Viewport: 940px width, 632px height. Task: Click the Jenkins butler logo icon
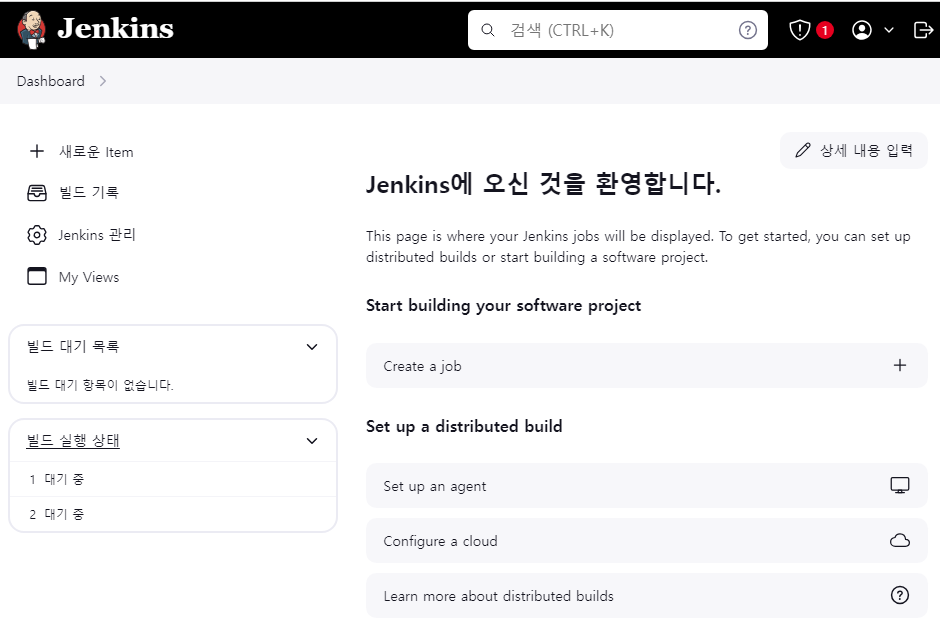pyautogui.click(x=32, y=30)
